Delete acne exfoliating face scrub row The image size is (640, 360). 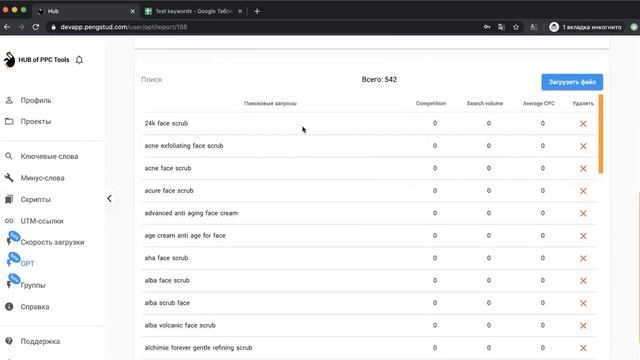point(583,146)
